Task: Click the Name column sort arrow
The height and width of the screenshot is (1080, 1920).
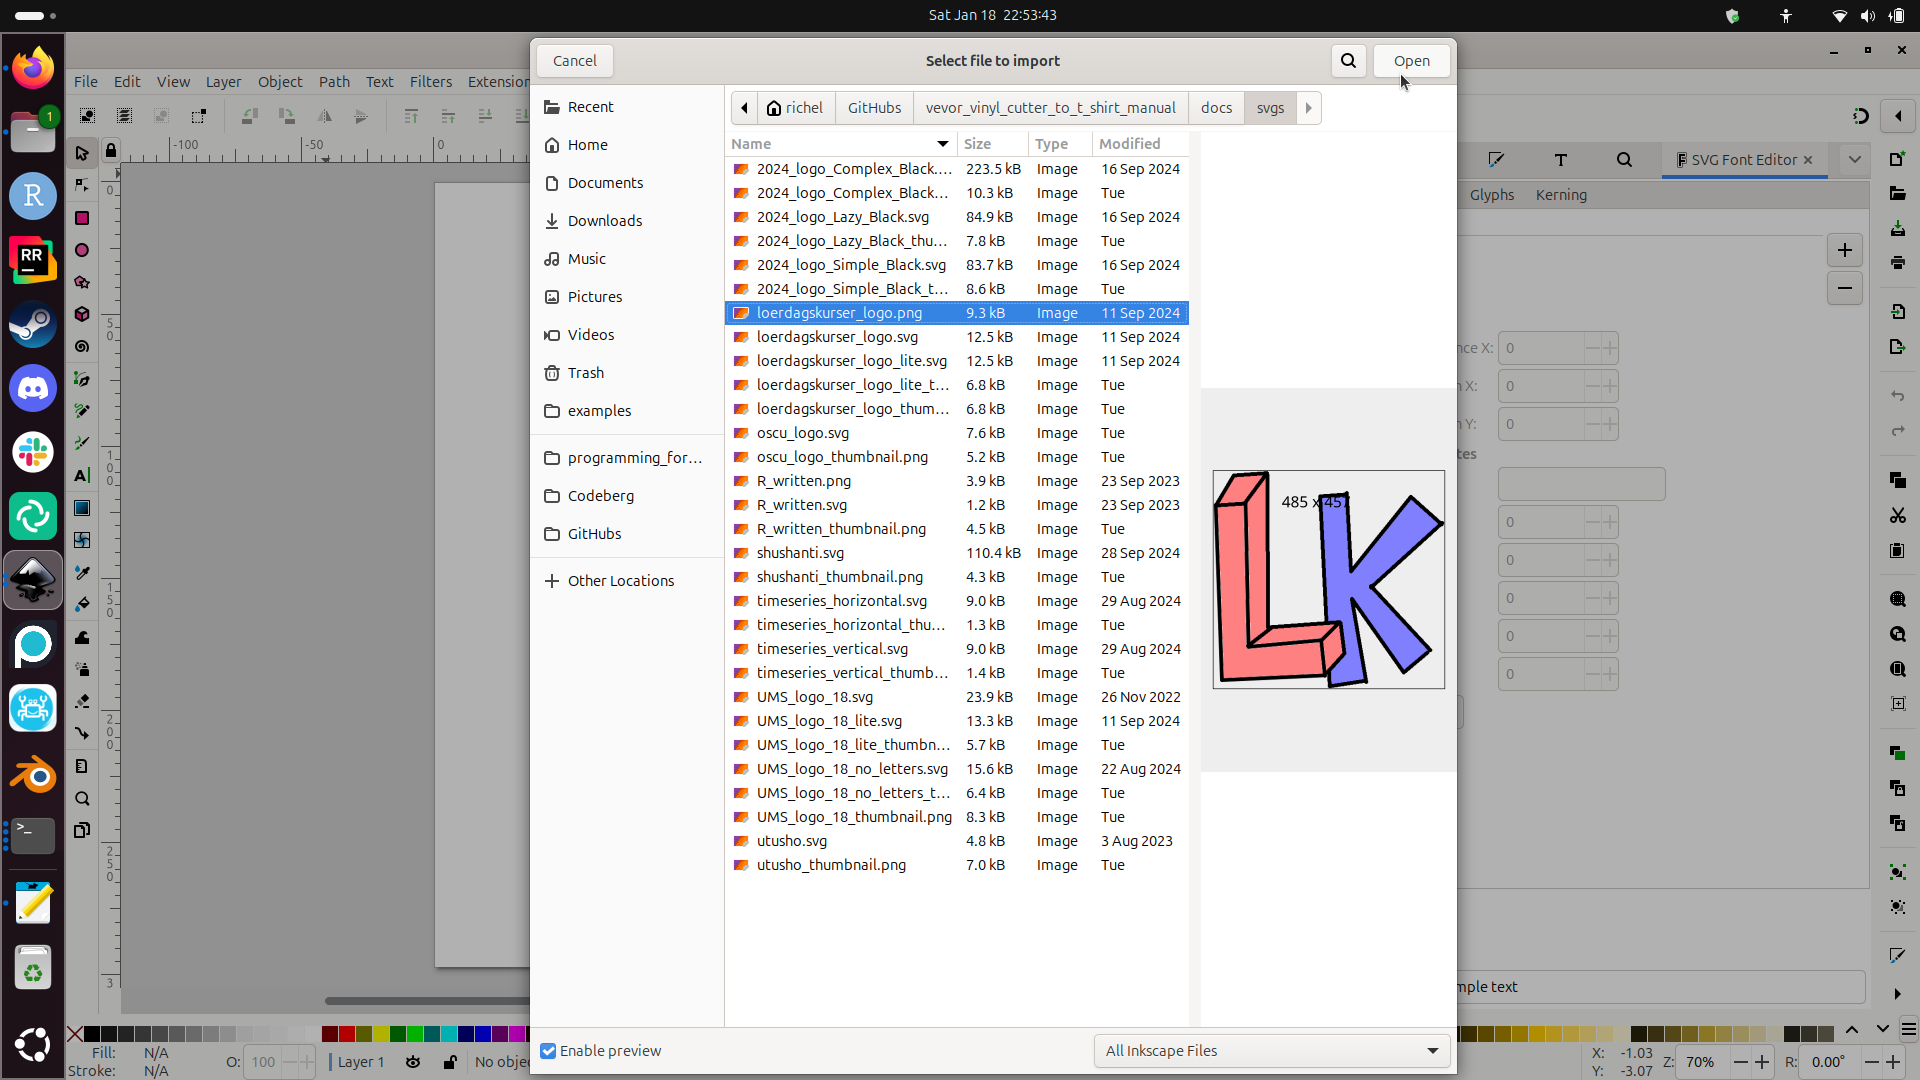Action: click(942, 144)
